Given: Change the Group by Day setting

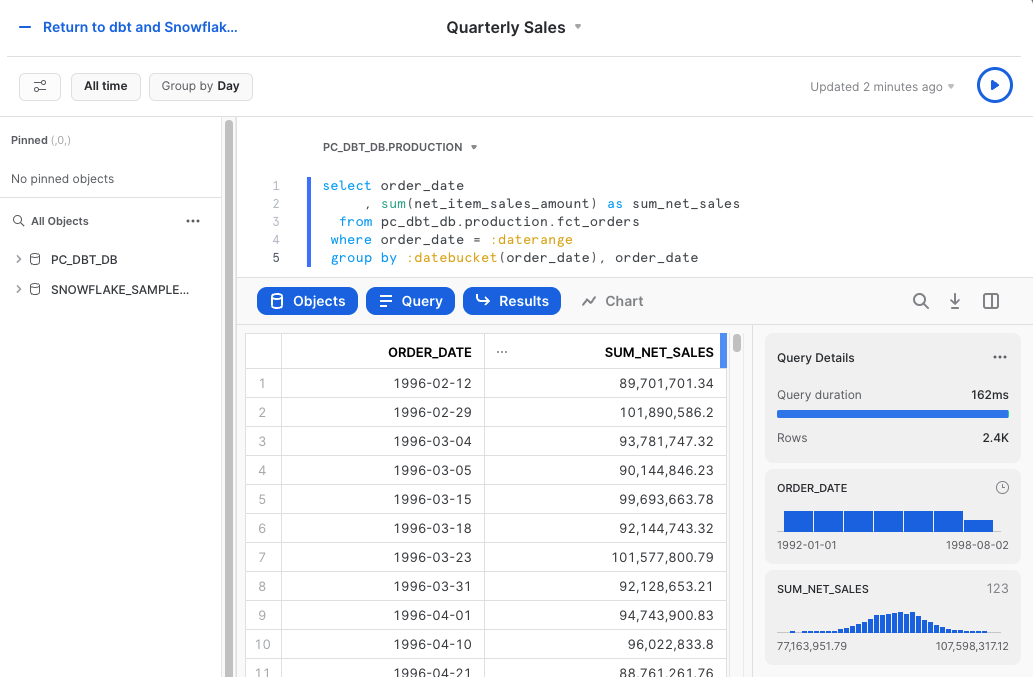Looking at the screenshot, I should pyautogui.click(x=200, y=87).
